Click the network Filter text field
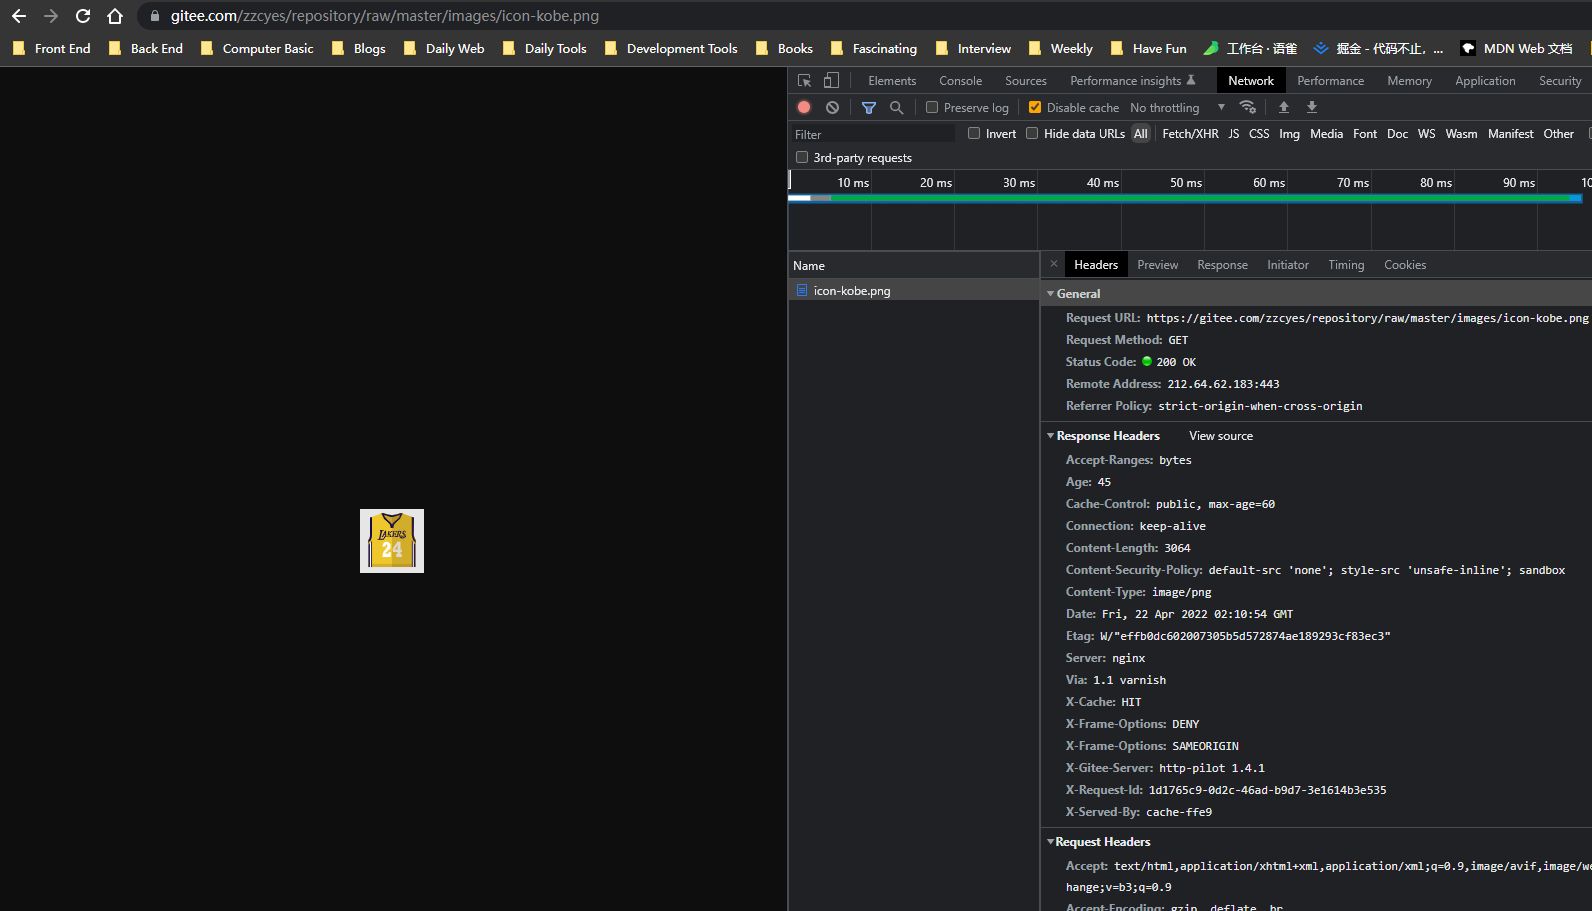1592x911 pixels. (873, 134)
